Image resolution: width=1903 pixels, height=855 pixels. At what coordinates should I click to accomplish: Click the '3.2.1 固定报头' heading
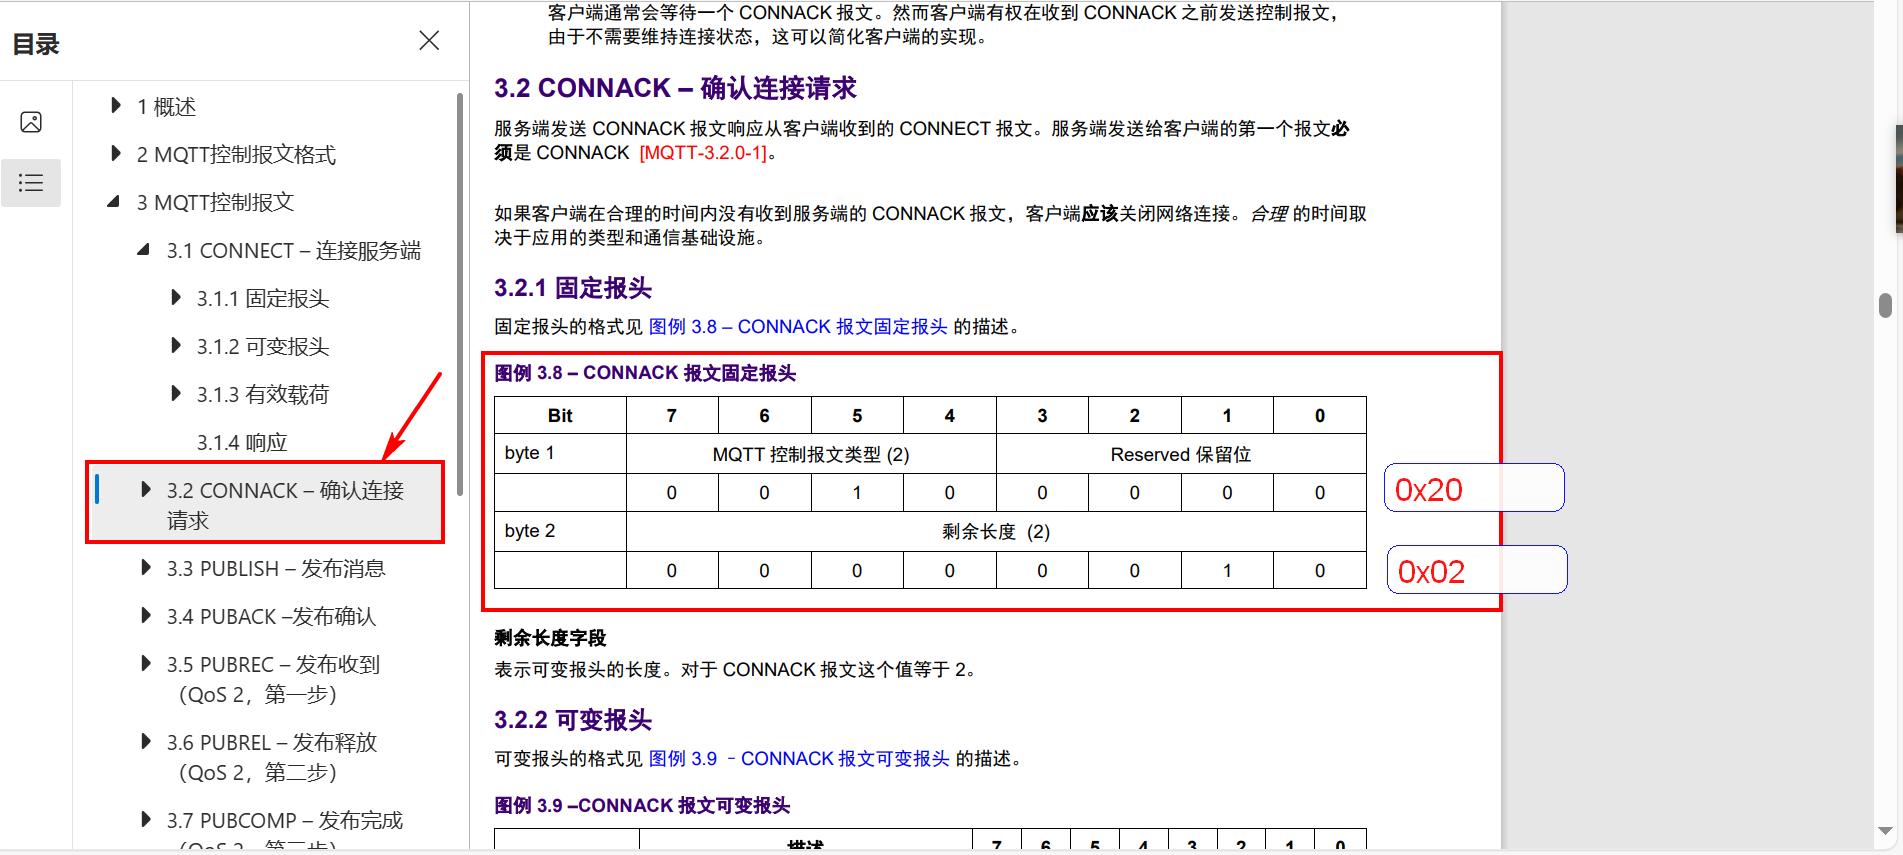pos(573,288)
